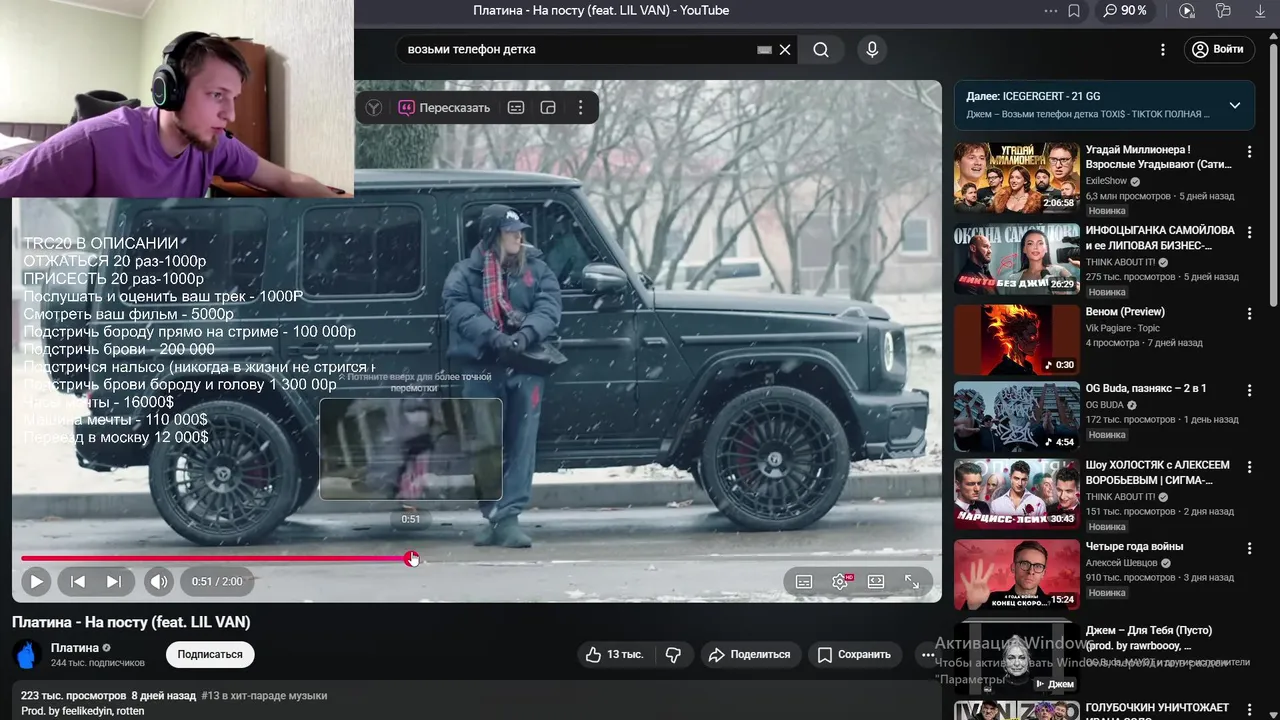This screenshot has height=720, width=1280.
Task: Click the browser media playback icon
Action: pos(1187,11)
